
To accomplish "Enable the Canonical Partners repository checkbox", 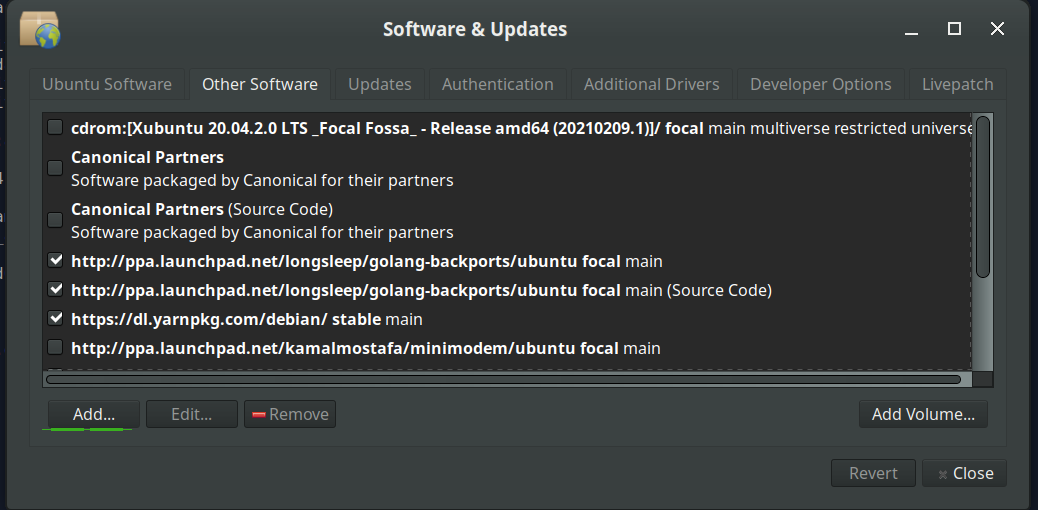I will pyautogui.click(x=55, y=168).
